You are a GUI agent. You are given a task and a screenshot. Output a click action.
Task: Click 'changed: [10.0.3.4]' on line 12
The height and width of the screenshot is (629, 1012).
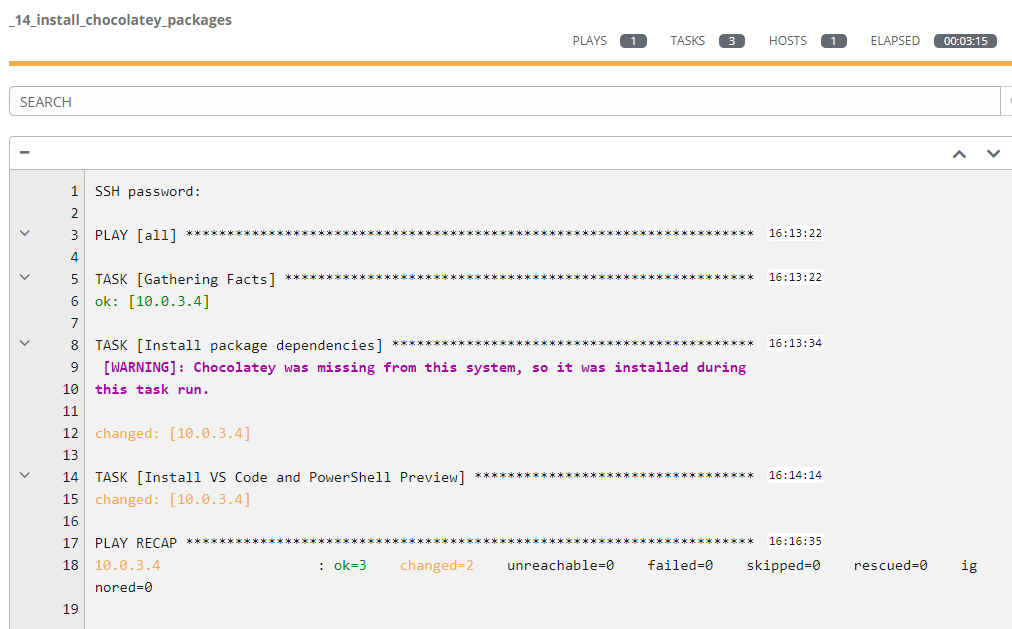click(172, 433)
